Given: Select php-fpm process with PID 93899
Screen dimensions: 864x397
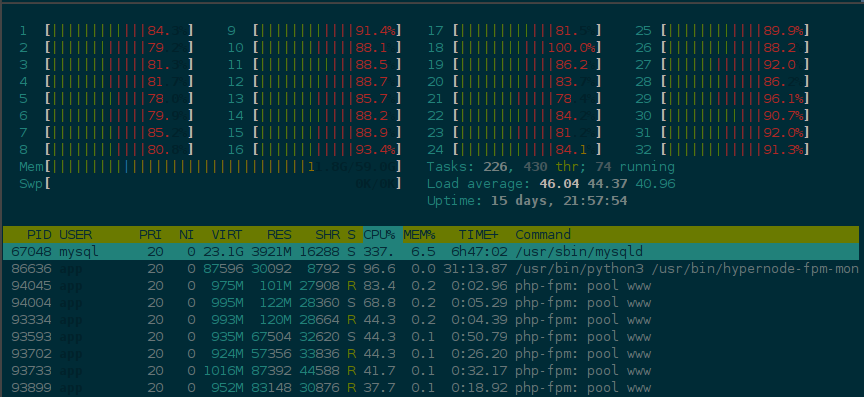Looking at the screenshot, I should click(x=431, y=388).
